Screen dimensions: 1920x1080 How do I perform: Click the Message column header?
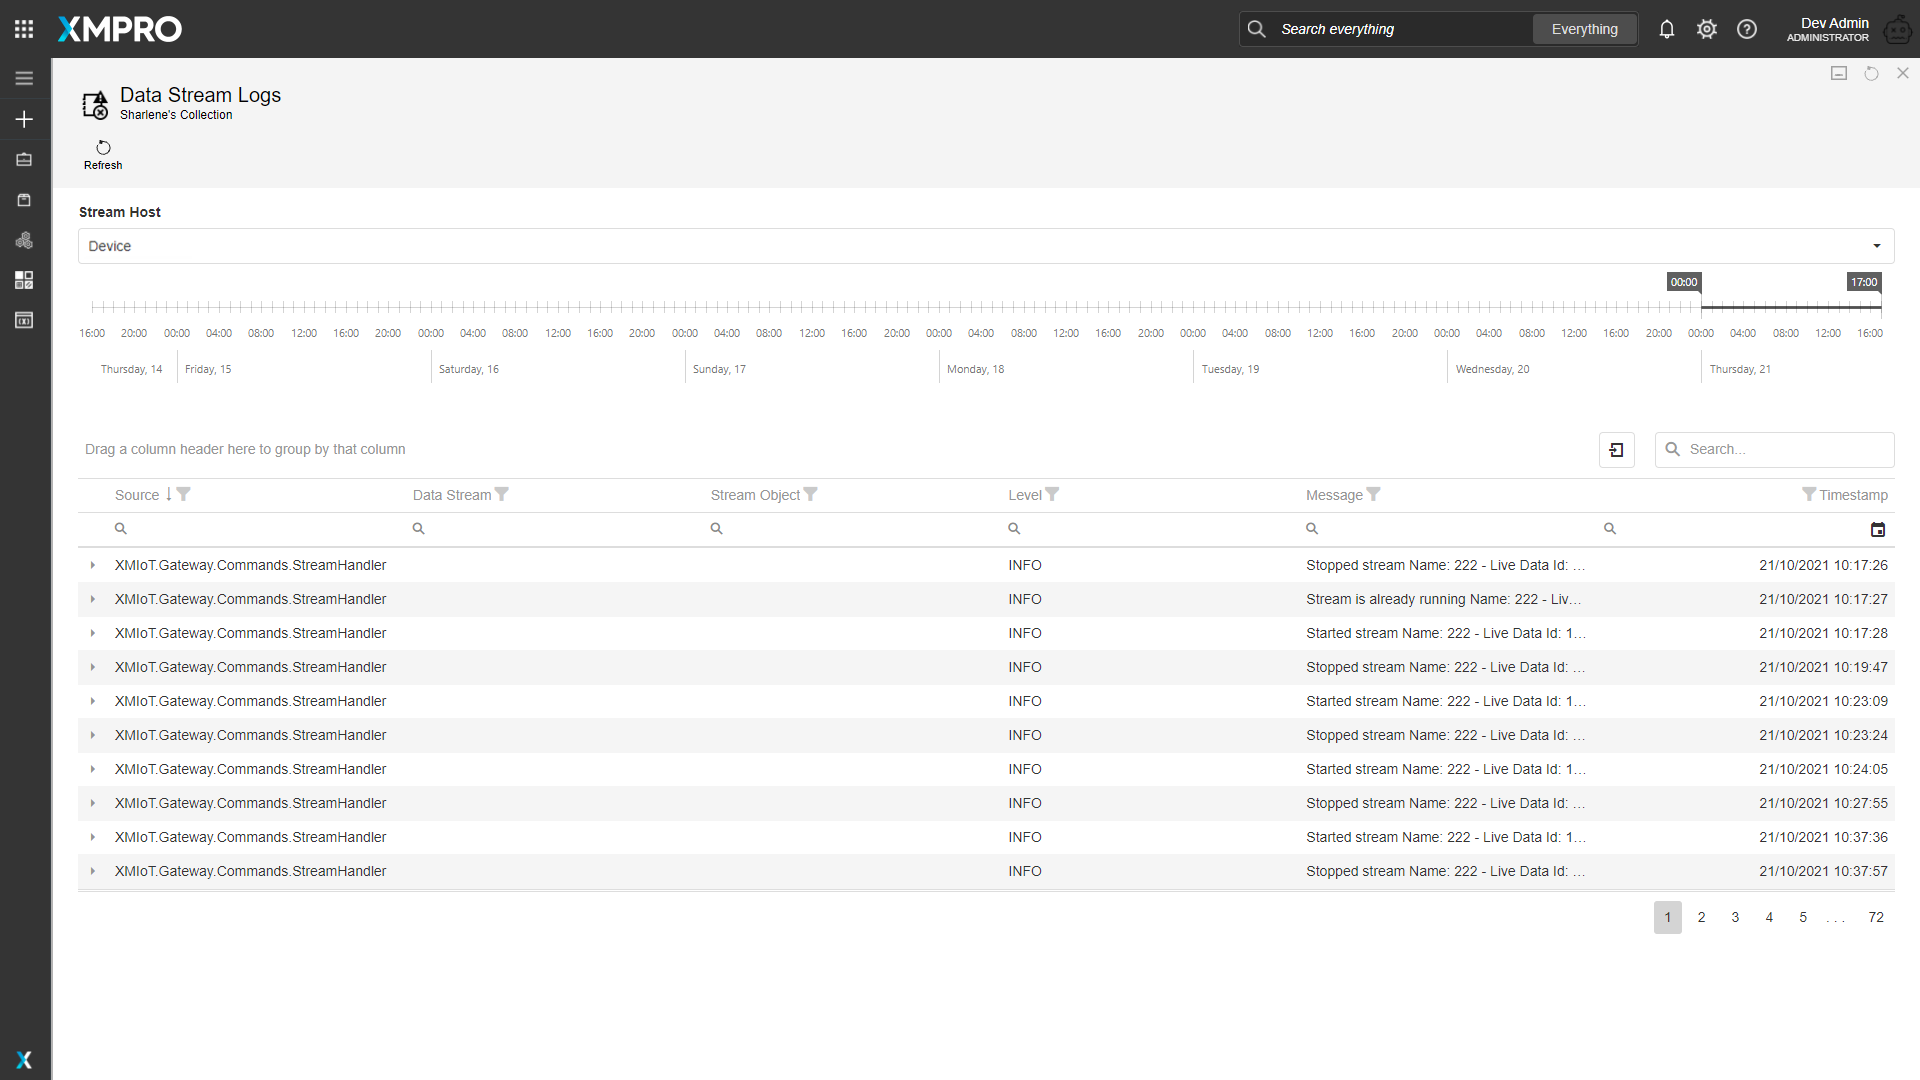[1334, 495]
